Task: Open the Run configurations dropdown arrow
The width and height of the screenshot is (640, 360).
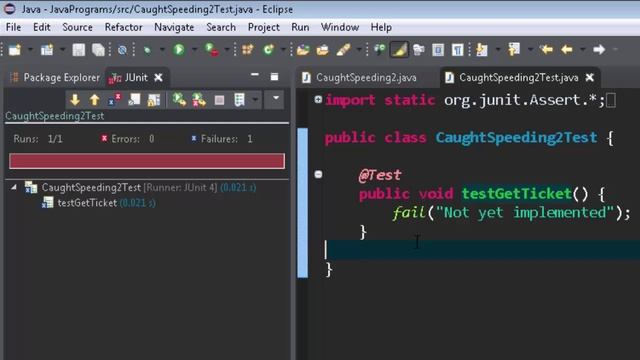Action: (x=194, y=50)
